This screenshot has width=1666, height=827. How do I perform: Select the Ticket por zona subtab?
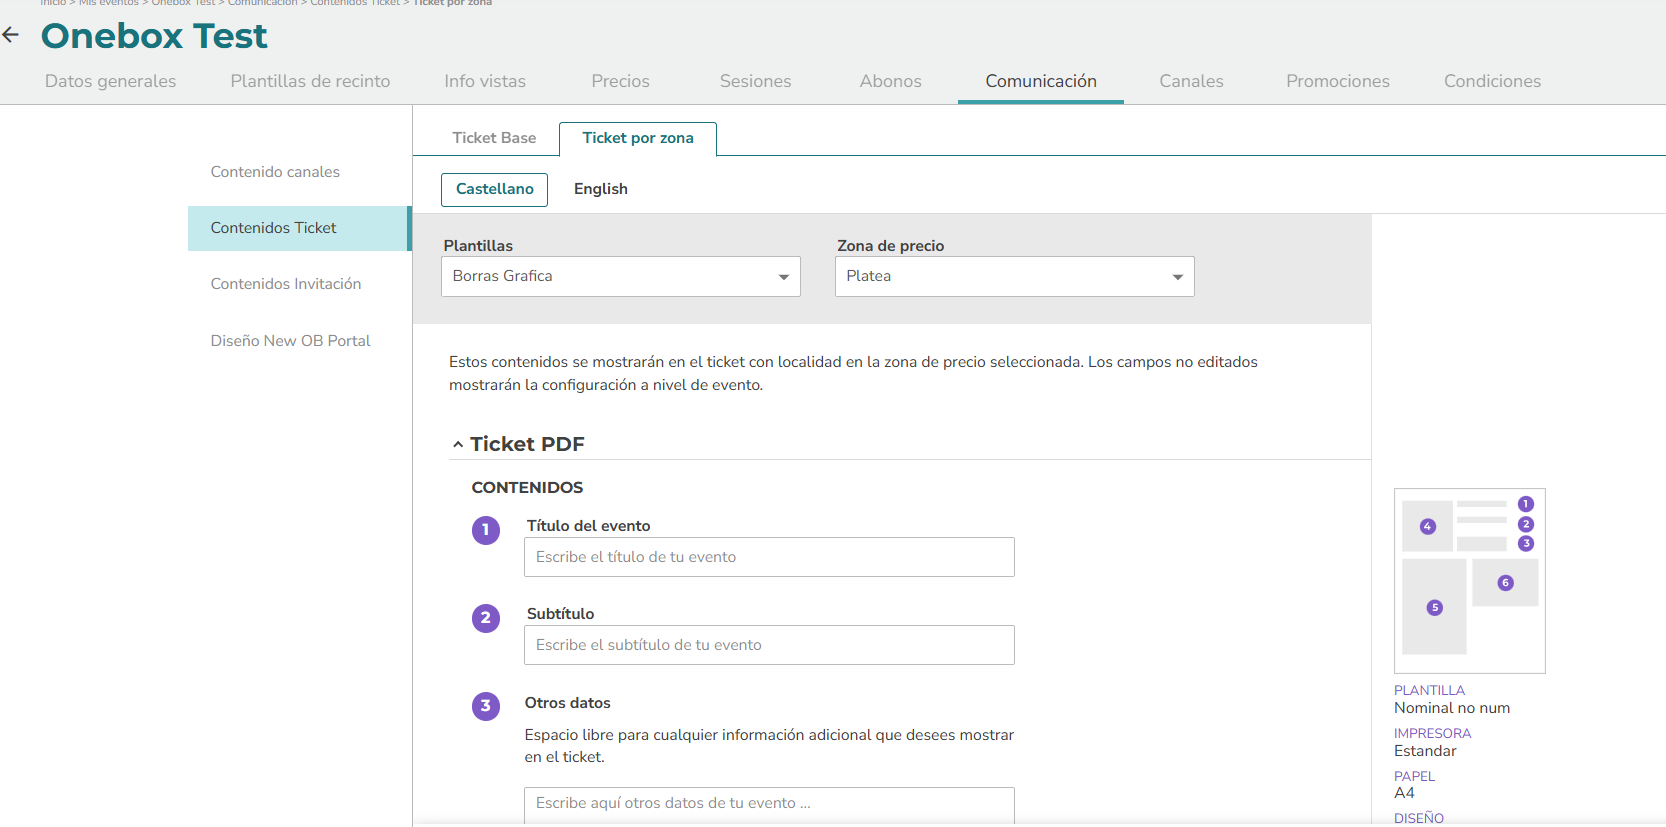(x=638, y=138)
